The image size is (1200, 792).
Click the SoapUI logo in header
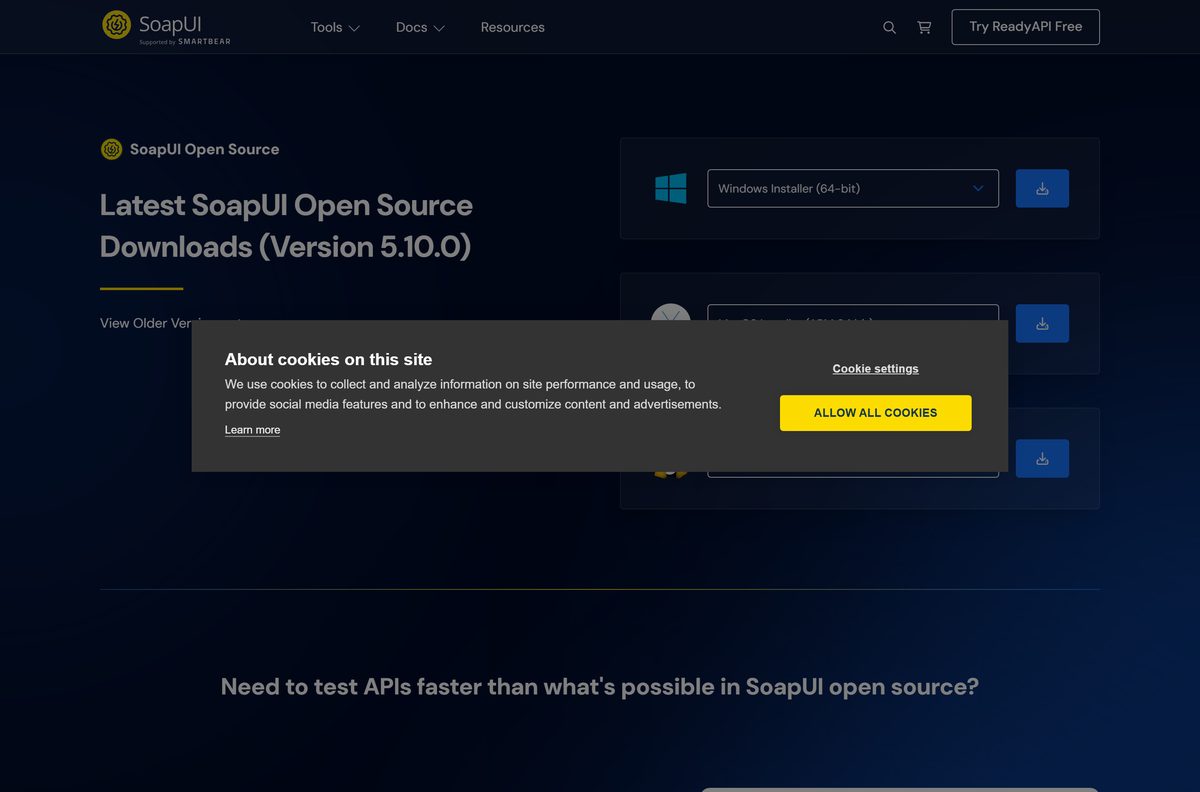tap(166, 27)
